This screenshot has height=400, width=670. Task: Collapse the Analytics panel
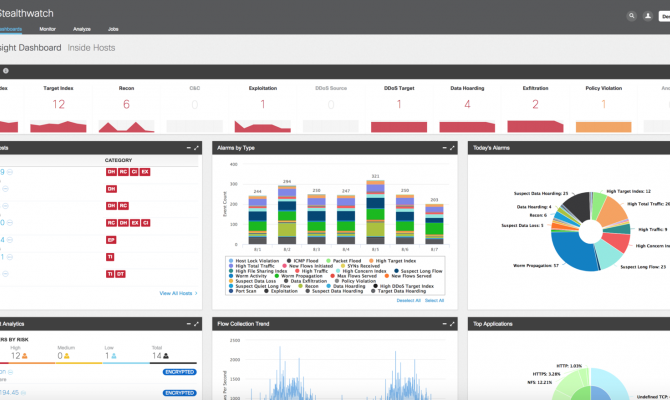(x=188, y=324)
